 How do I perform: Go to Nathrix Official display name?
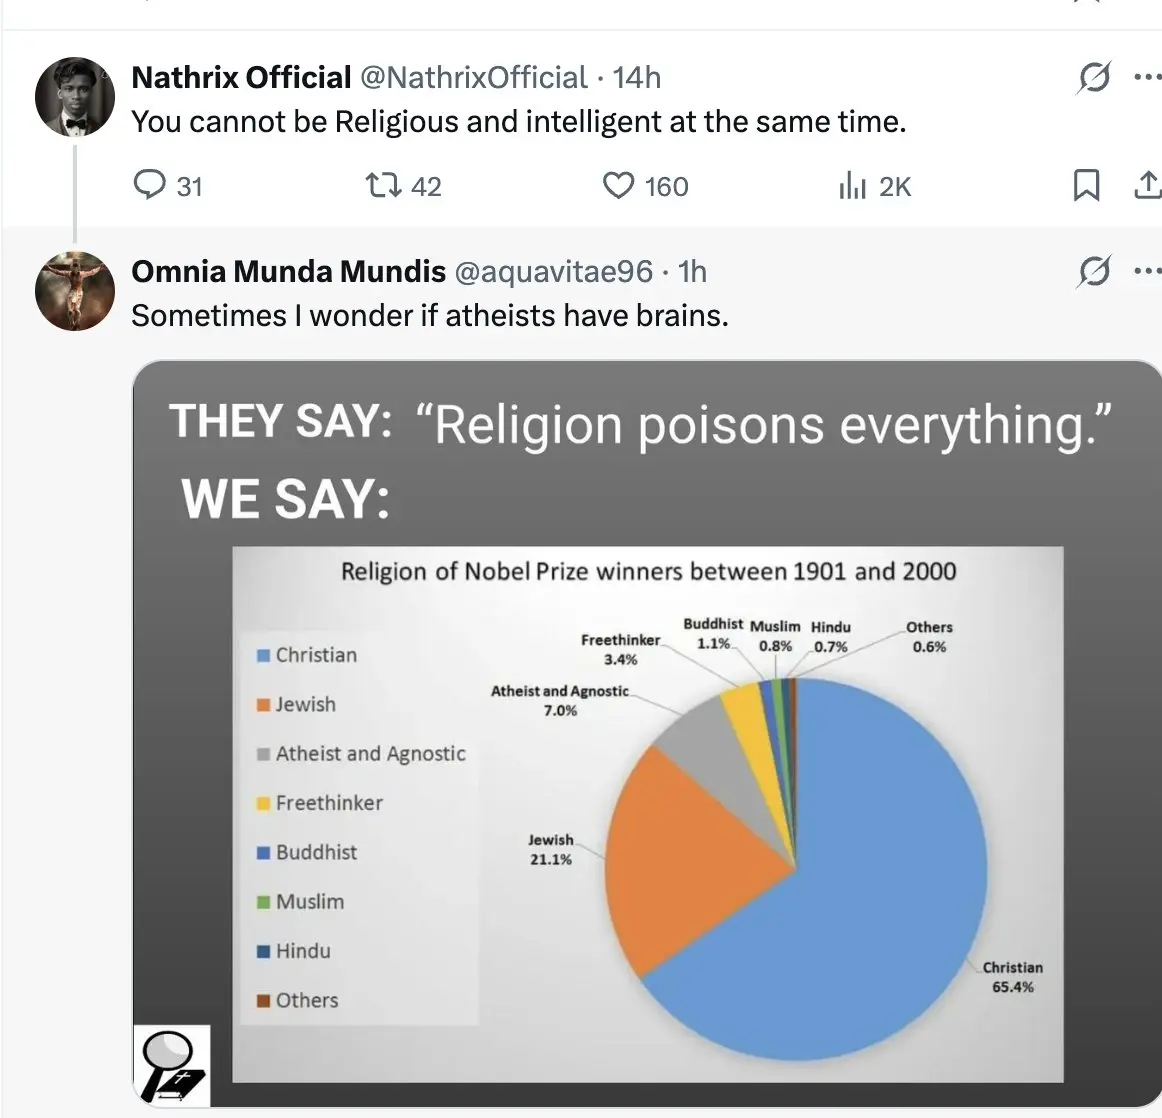pos(241,77)
